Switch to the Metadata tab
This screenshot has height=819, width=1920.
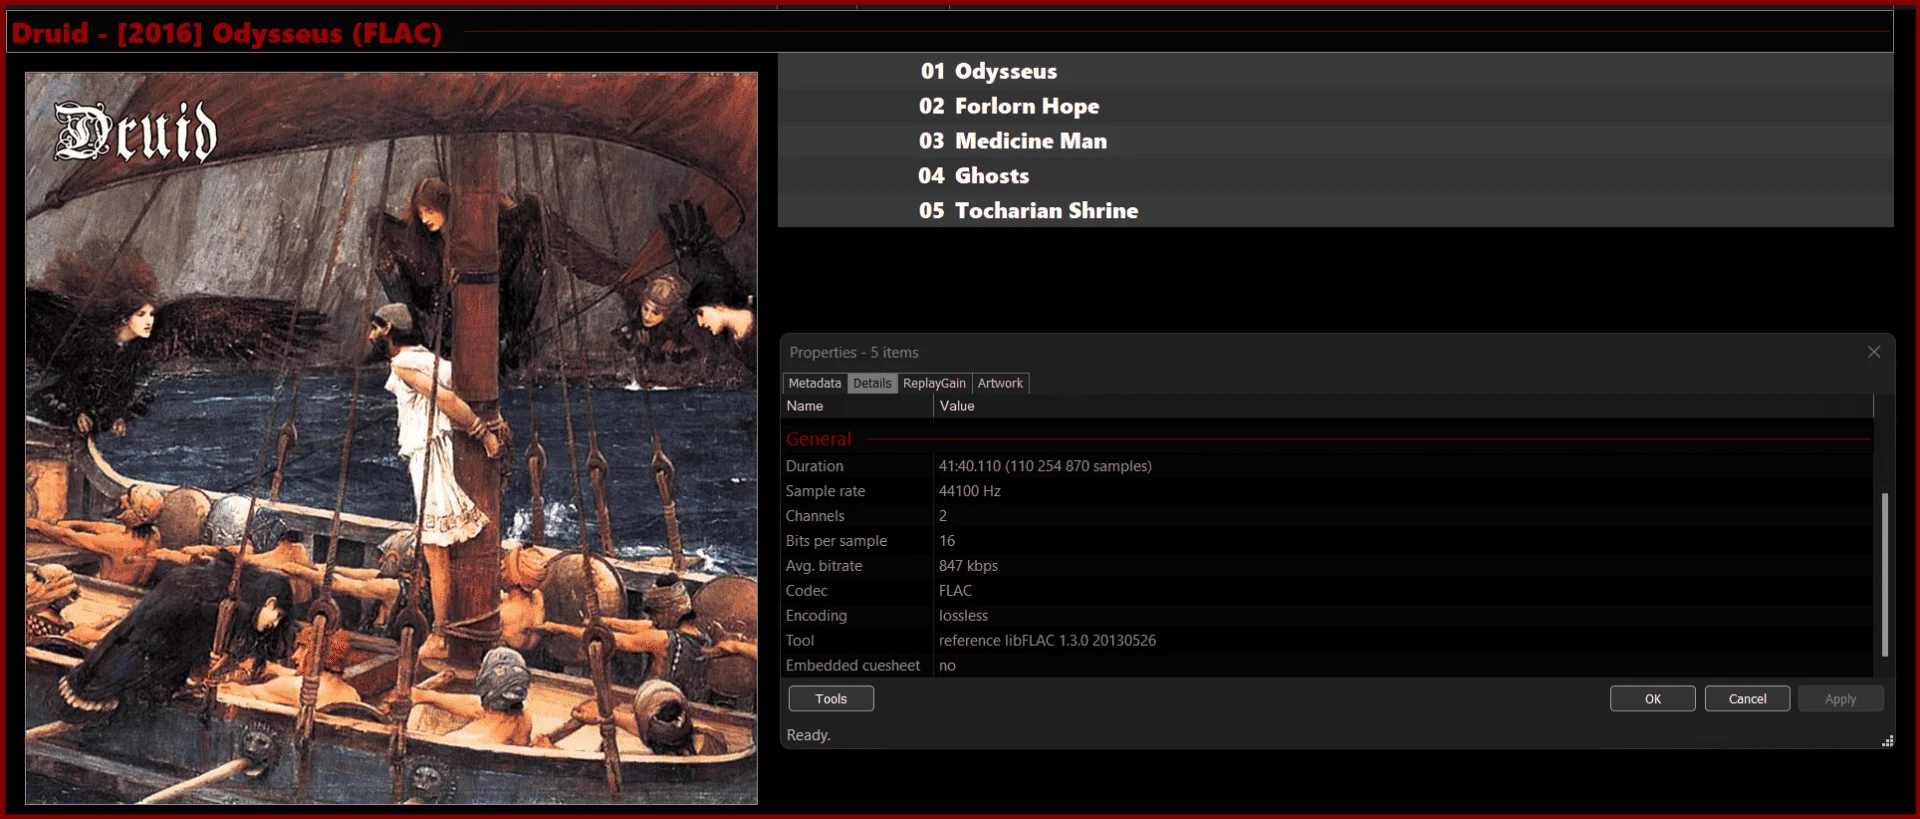(815, 383)
